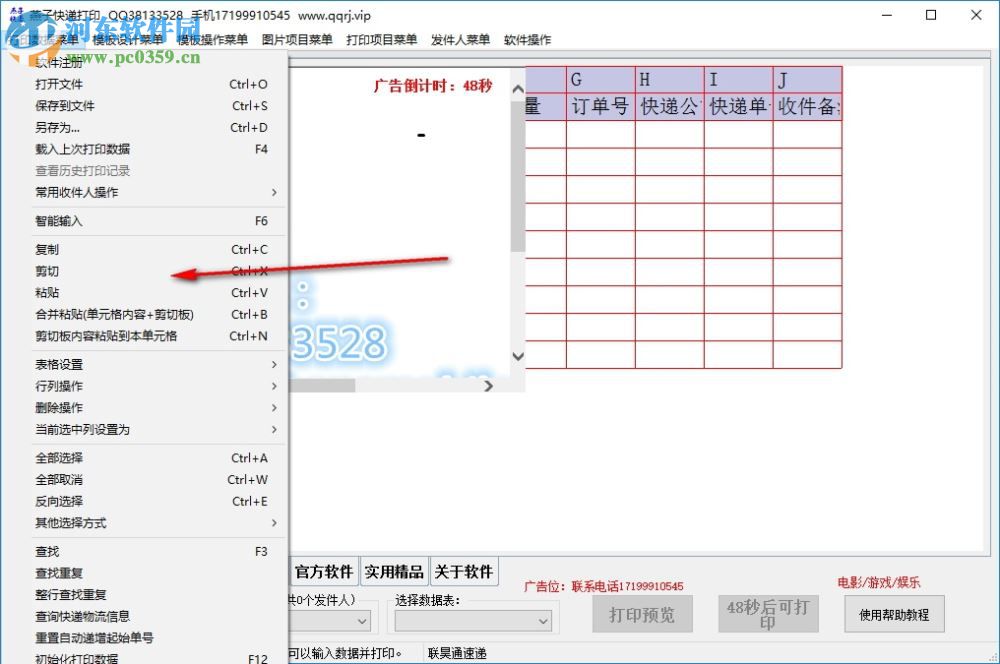
Task: Open the 模板操作菜单 menu
Action: pos(212,40)
